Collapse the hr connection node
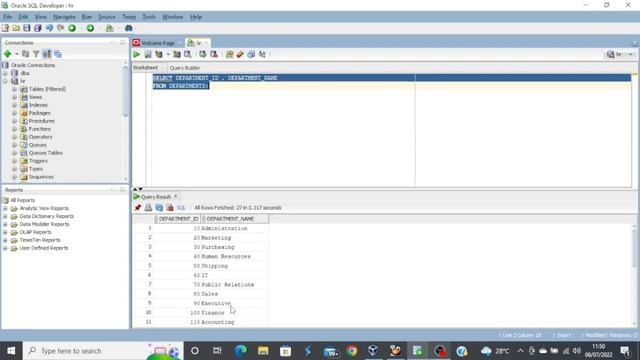Image resolution: width=640 pixels, height=360 pixels. tap(5, 81)
